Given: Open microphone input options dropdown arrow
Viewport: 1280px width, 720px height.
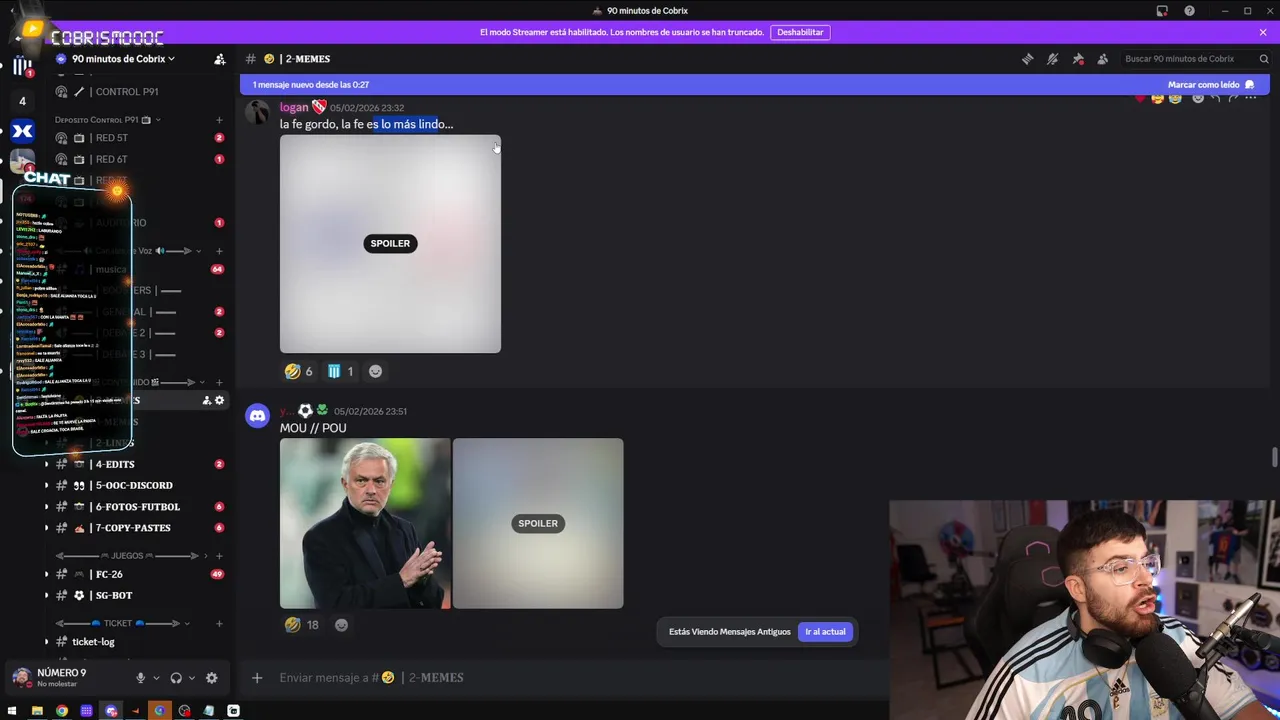Looking at the screenshot, I should click(x=155, y=678).
